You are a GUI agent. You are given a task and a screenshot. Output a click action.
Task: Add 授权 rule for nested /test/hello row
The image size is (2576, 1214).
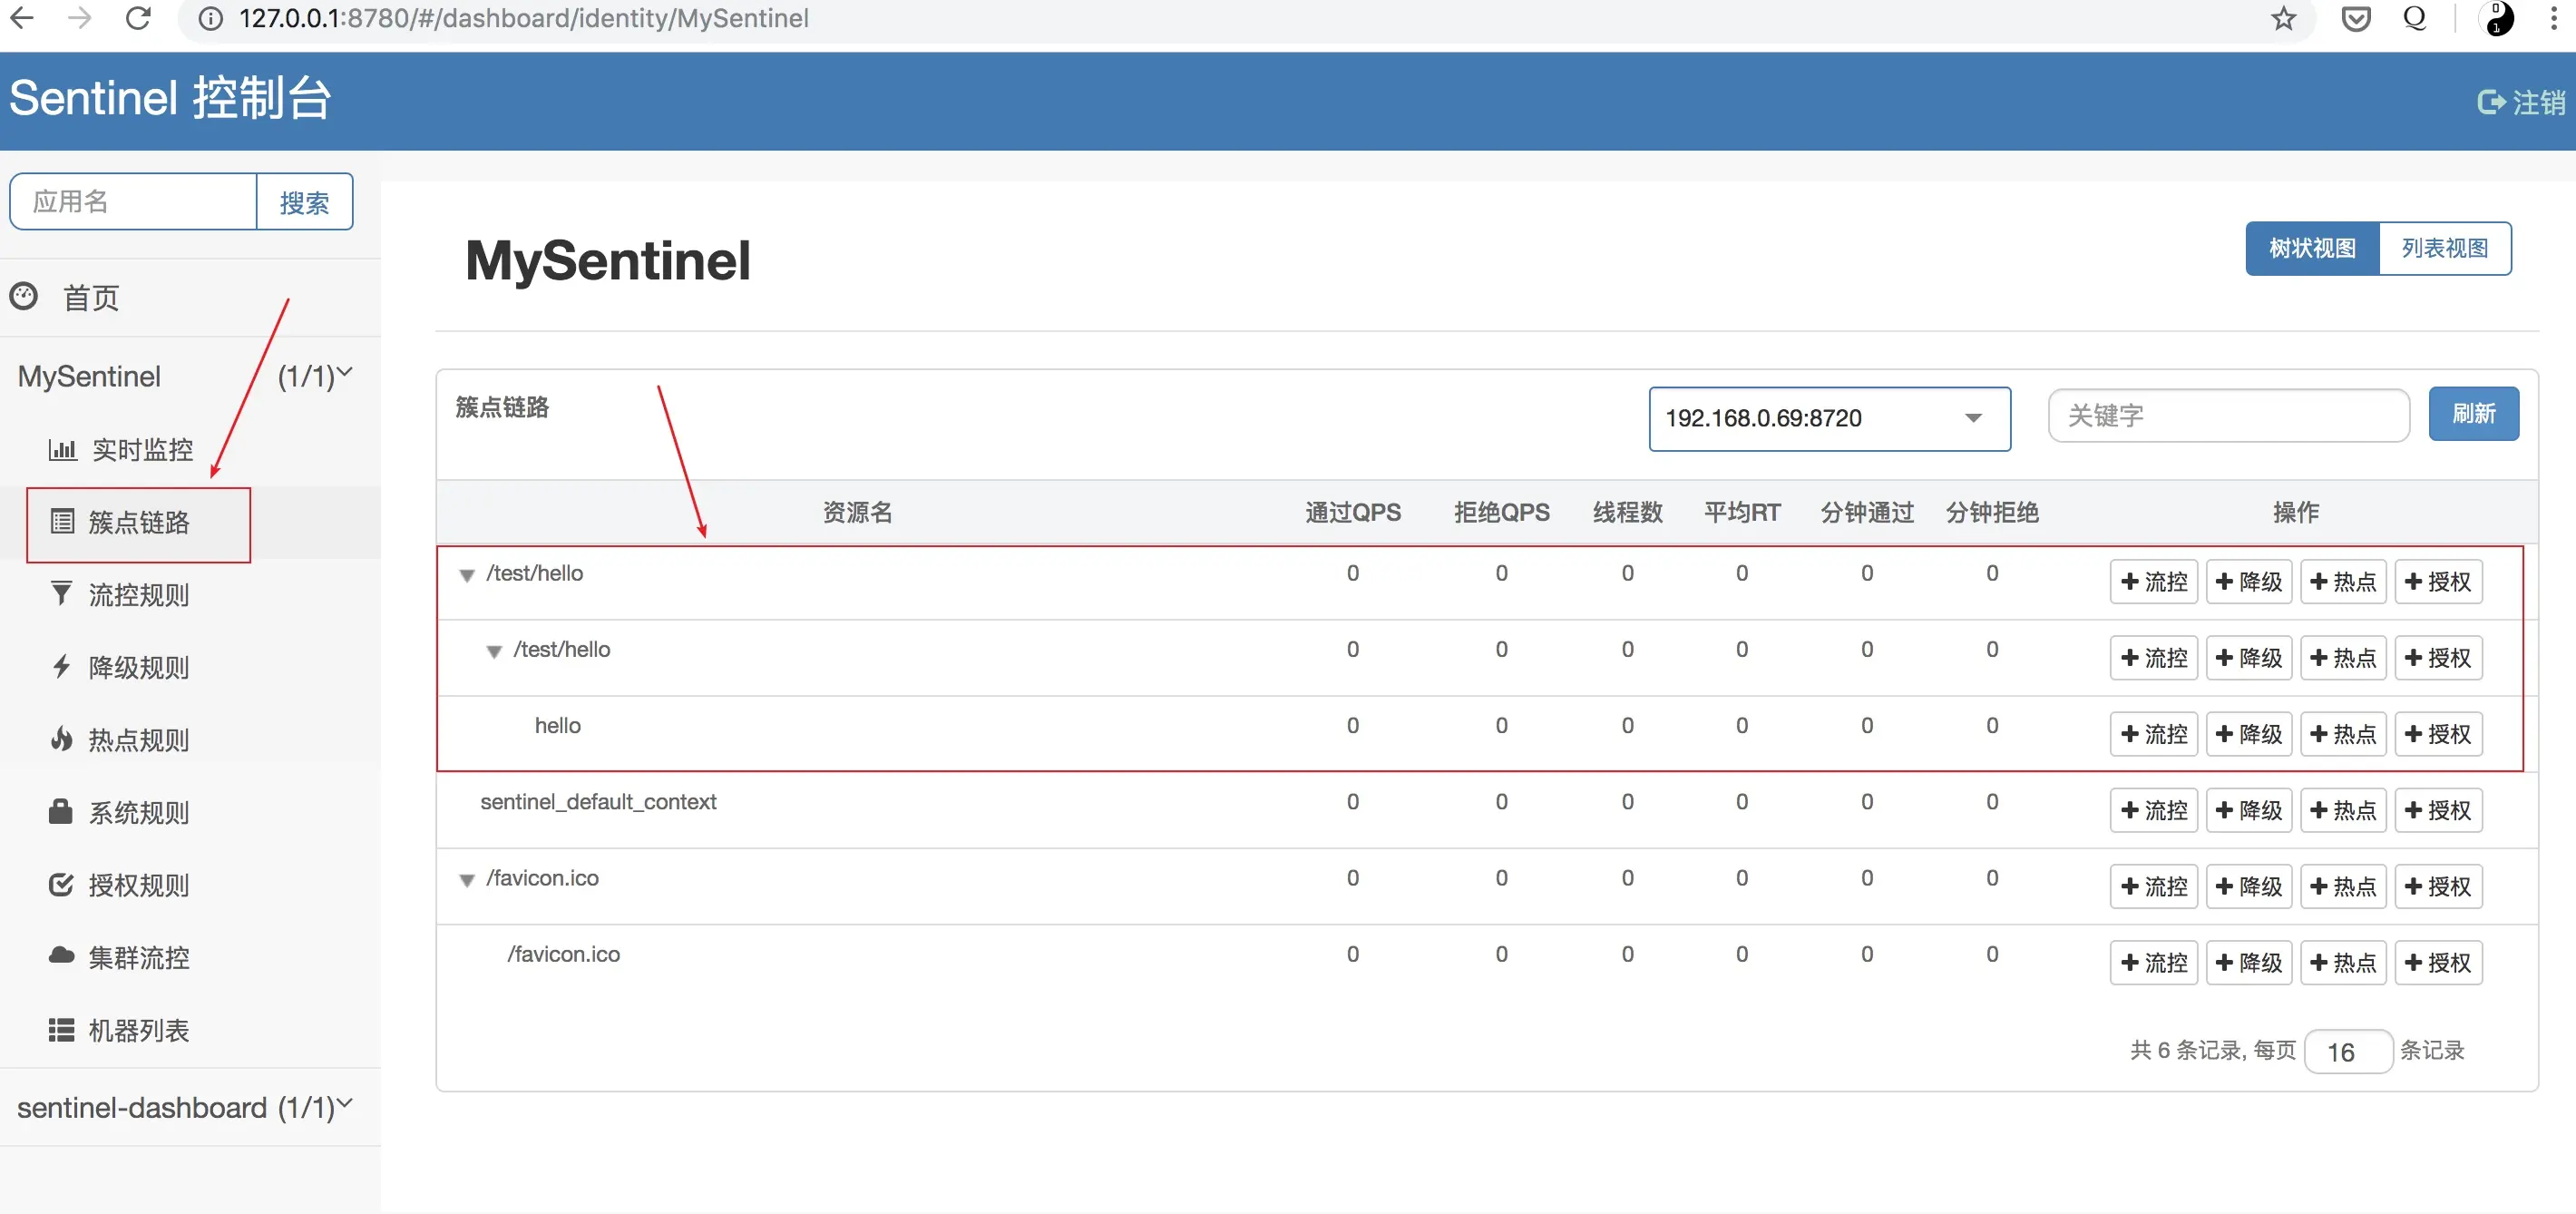pyautogui.click(x=2437, y=657)
